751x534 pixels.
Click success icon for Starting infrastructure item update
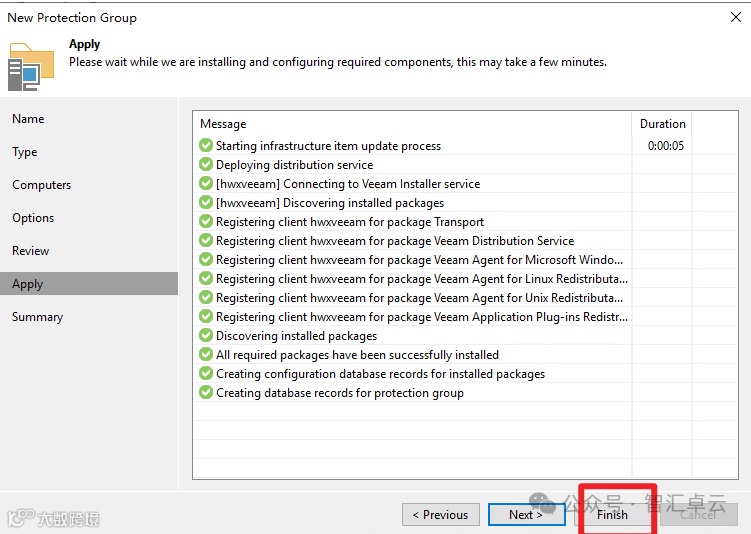click(206, 145)
